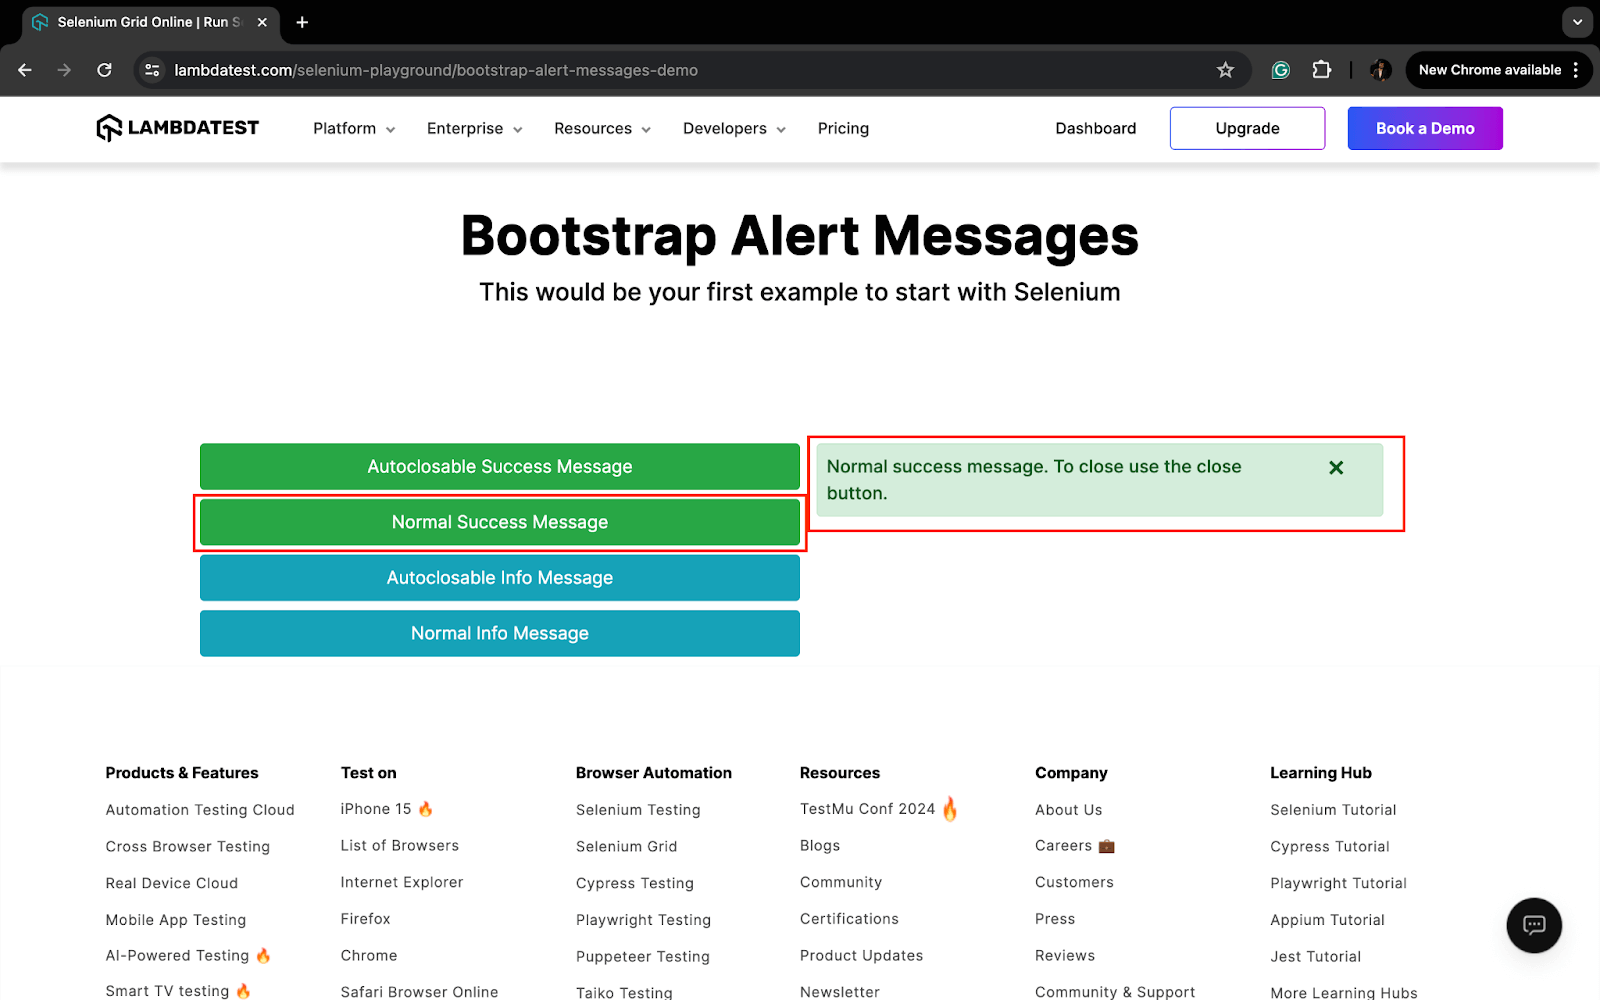
Task: Click the Book a Demo button
Action: [x=1424, y=128]
